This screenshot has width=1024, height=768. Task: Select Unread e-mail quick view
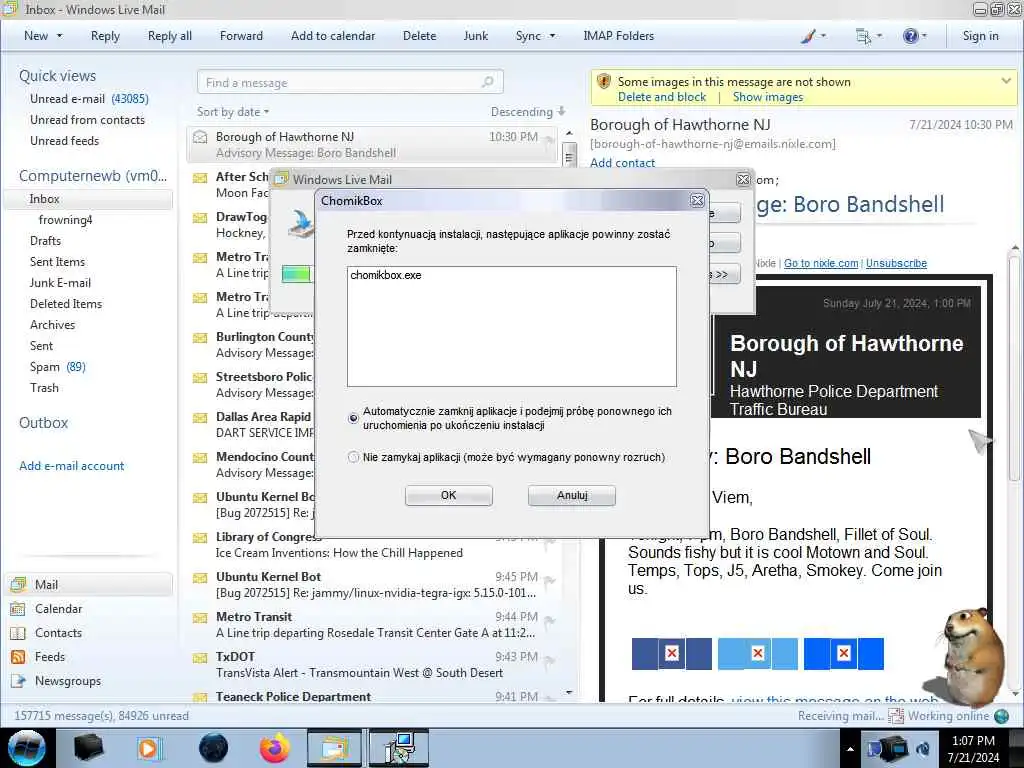[89, 99]
